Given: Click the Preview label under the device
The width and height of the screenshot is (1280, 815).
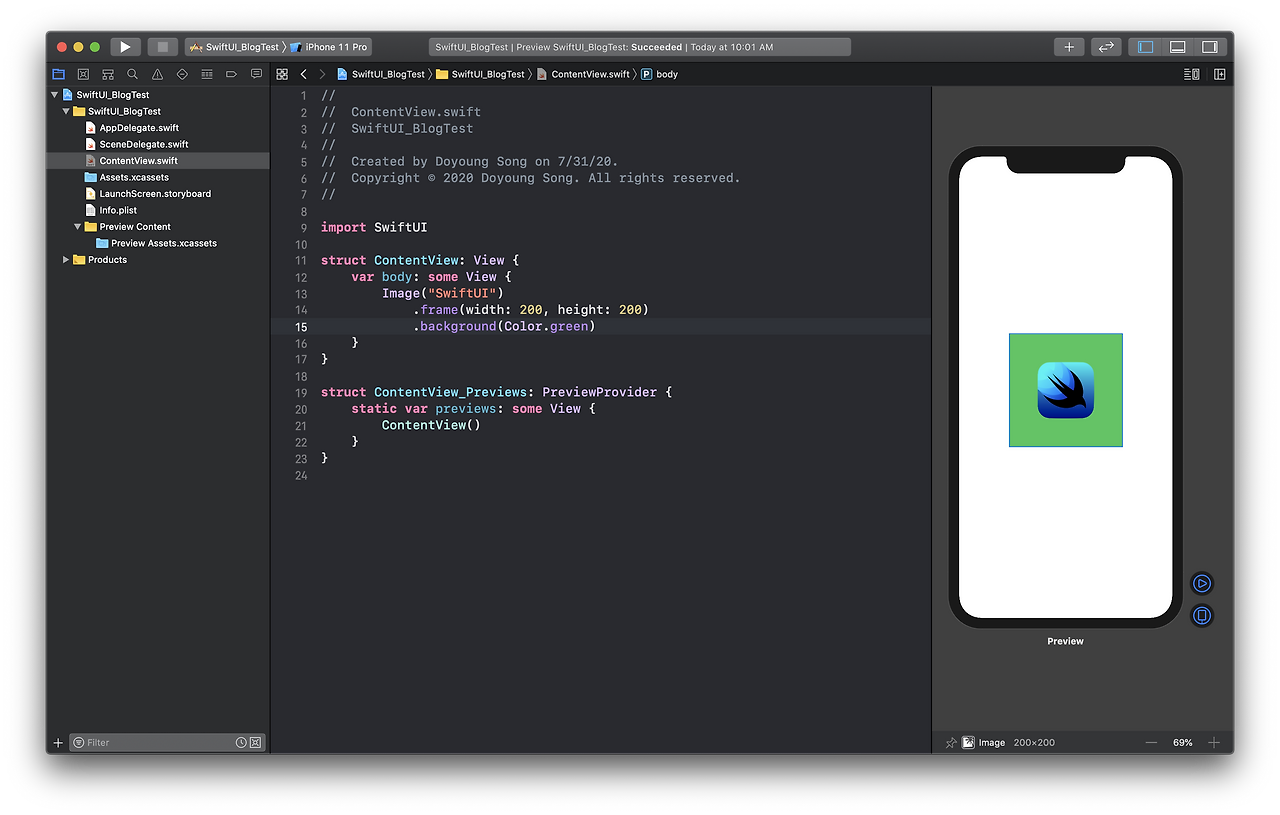Looking at the screenshot, I should [x=1066, y=641].
